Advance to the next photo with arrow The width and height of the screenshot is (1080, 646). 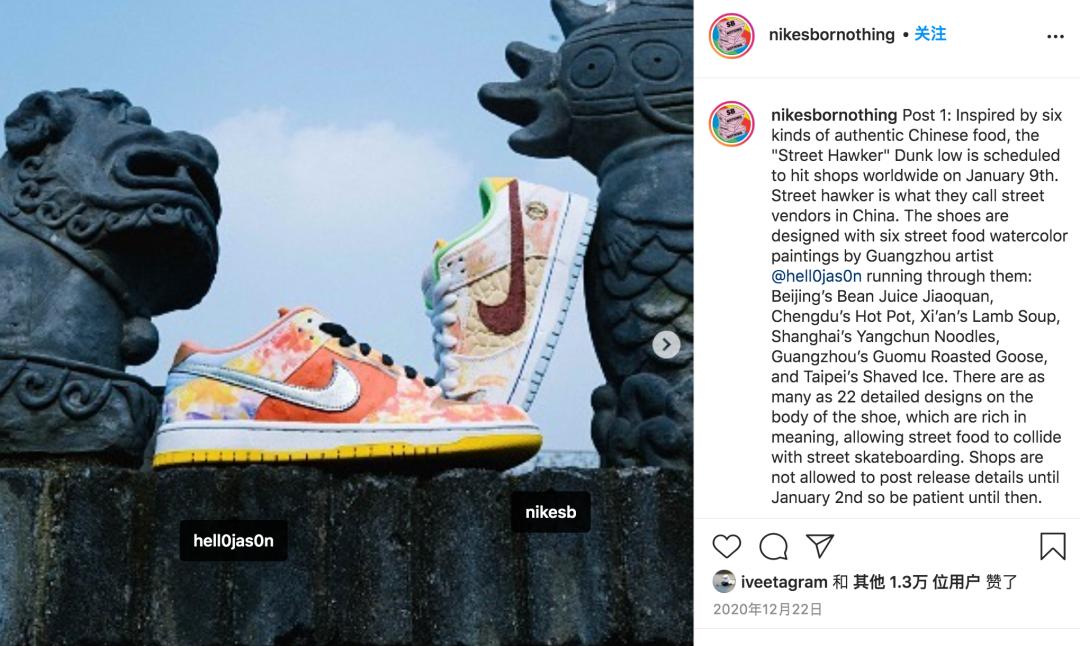pyautogui.click(x=666, y=344)
